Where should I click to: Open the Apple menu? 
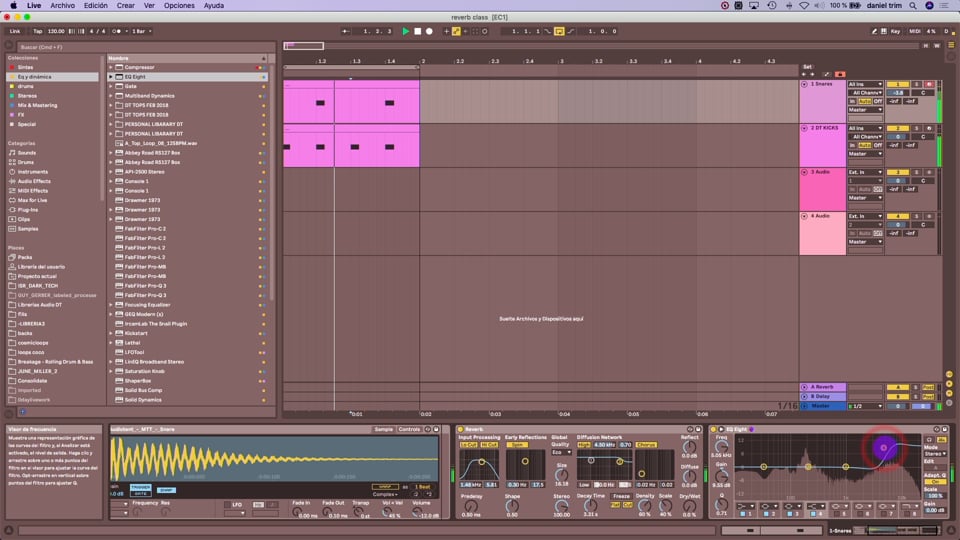[x=13, y=6]
